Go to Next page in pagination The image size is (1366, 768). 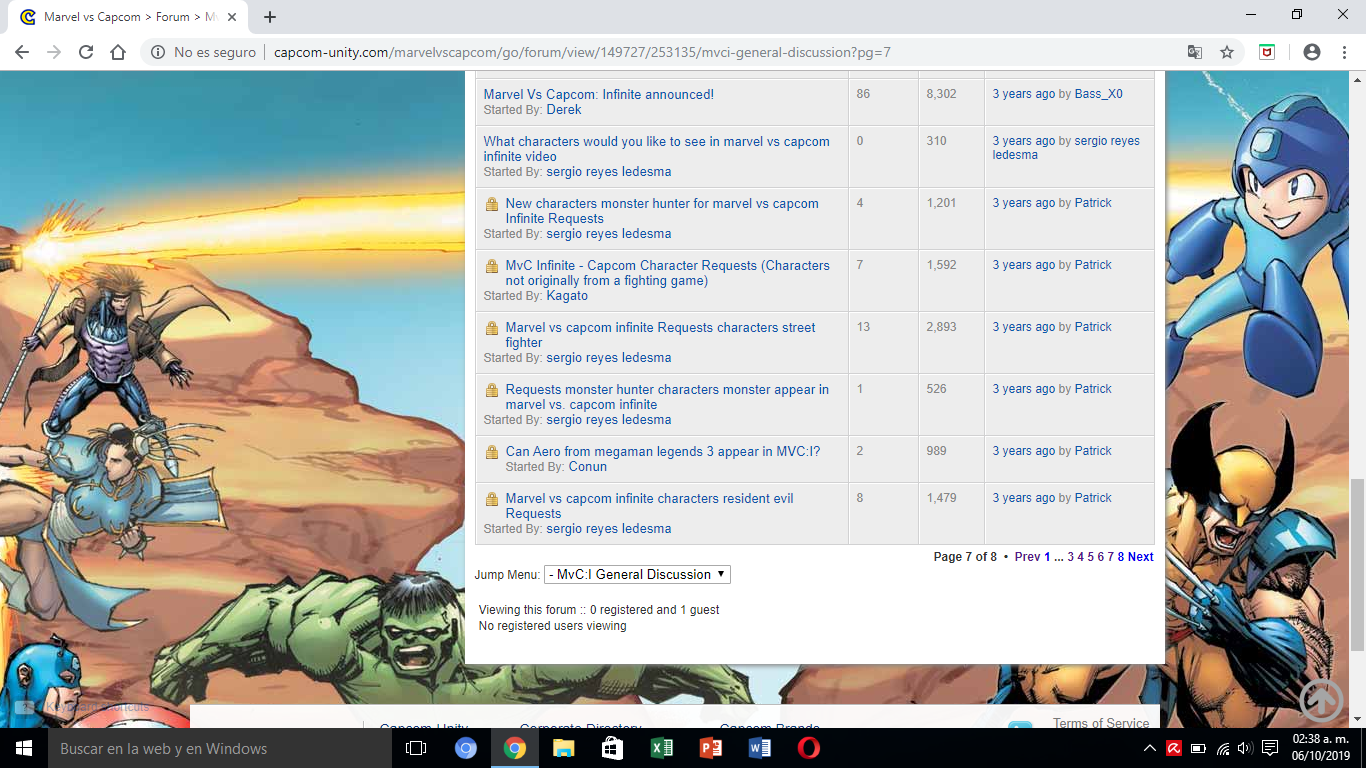(x=1141, y=557)
